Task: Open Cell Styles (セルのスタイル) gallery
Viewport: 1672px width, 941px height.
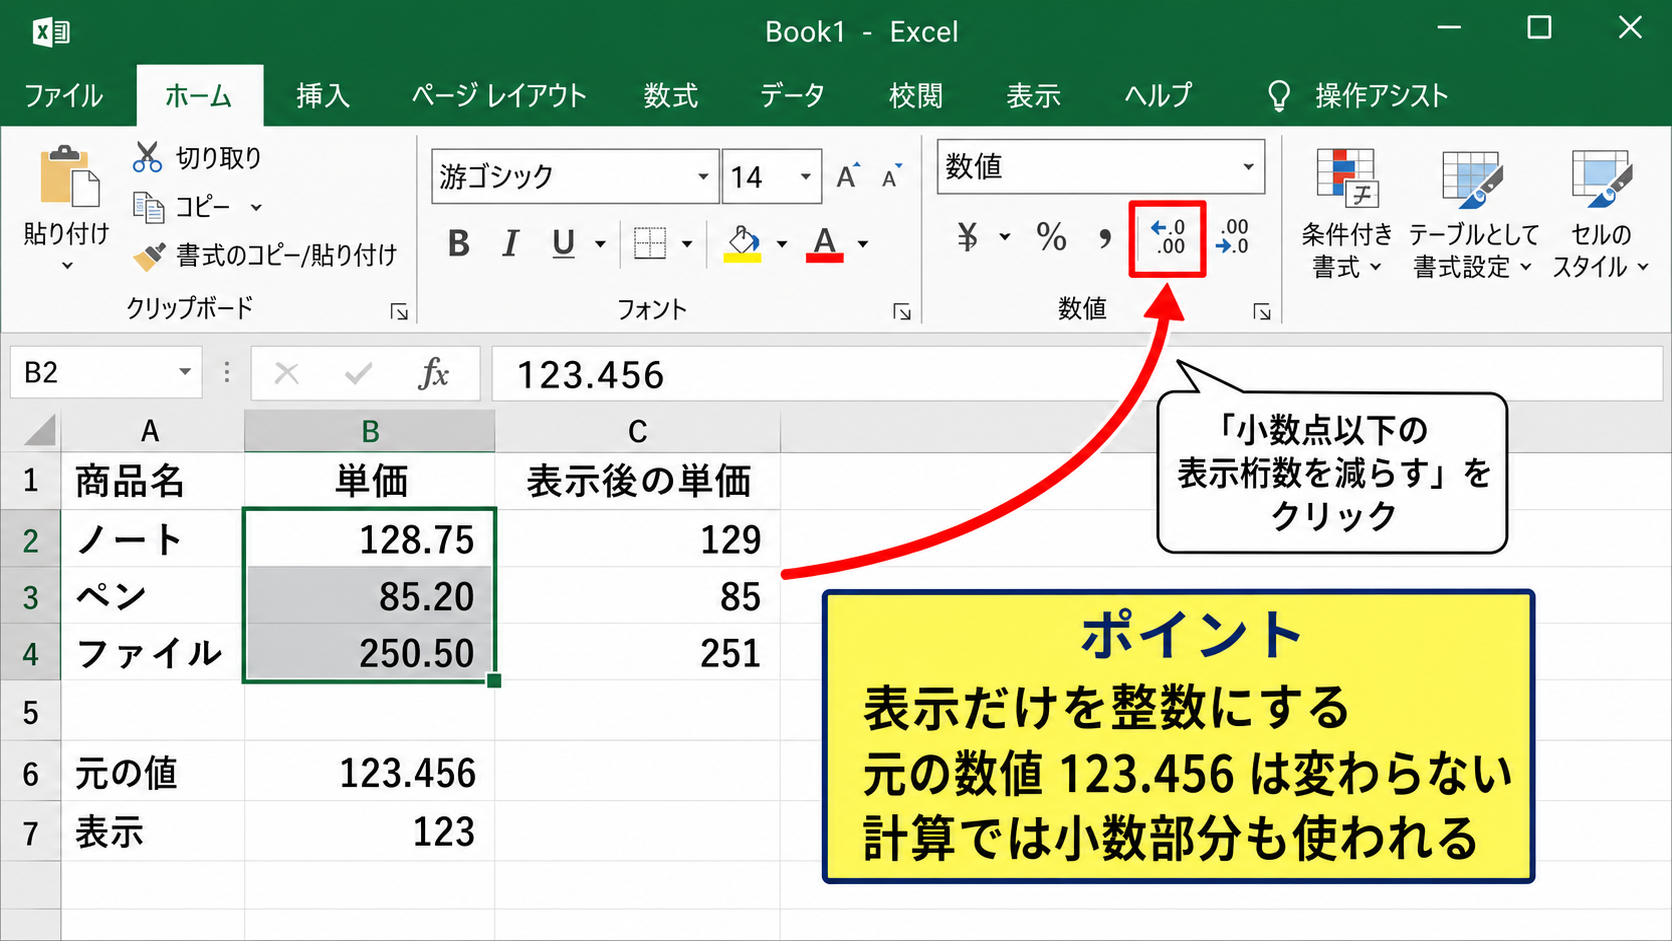Action: pos(1600,214)
